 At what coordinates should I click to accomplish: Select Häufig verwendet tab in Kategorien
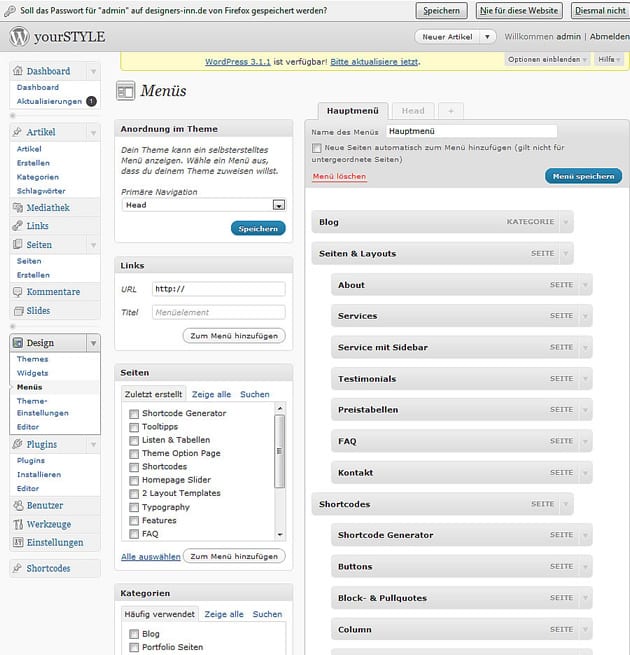160,614
